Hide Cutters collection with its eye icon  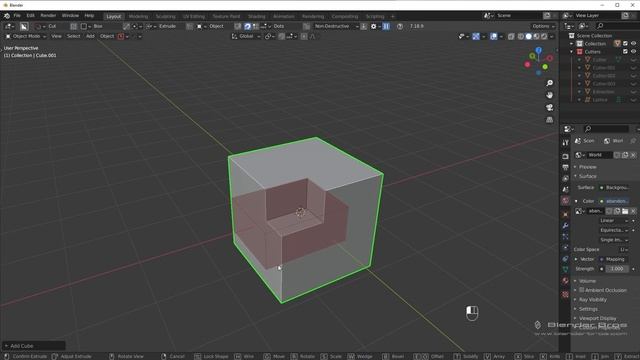click(633, 52)
